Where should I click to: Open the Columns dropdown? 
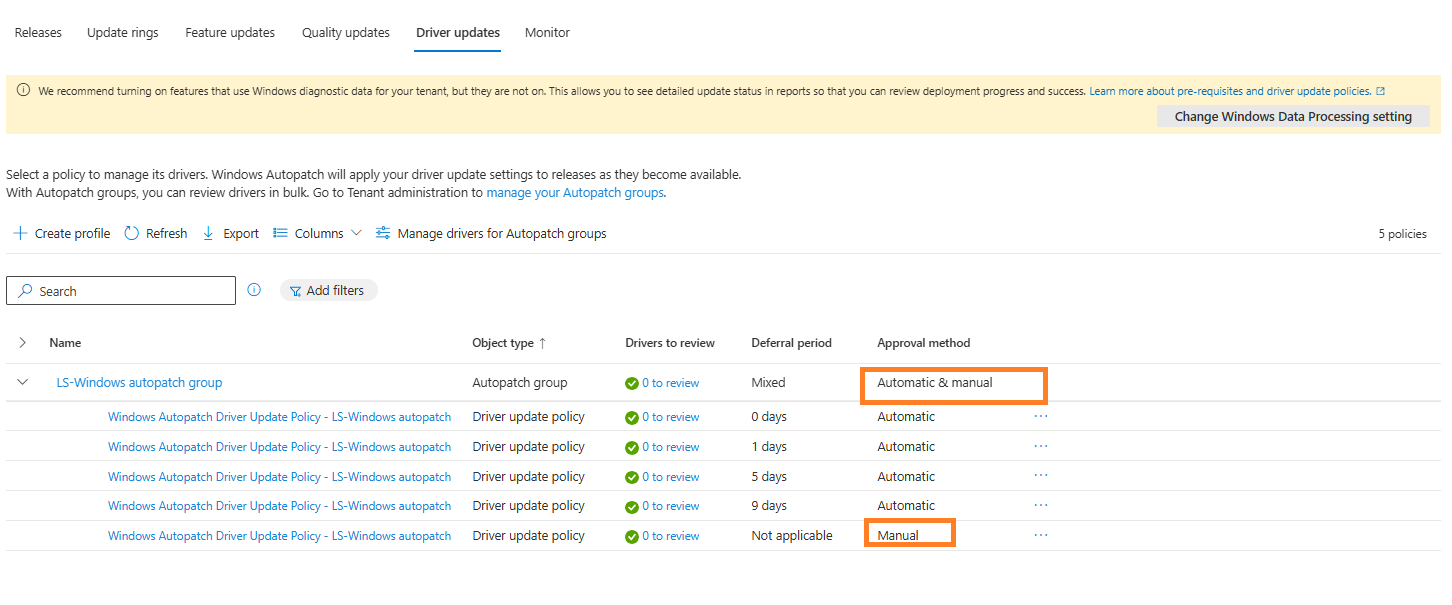pos(317,233)
